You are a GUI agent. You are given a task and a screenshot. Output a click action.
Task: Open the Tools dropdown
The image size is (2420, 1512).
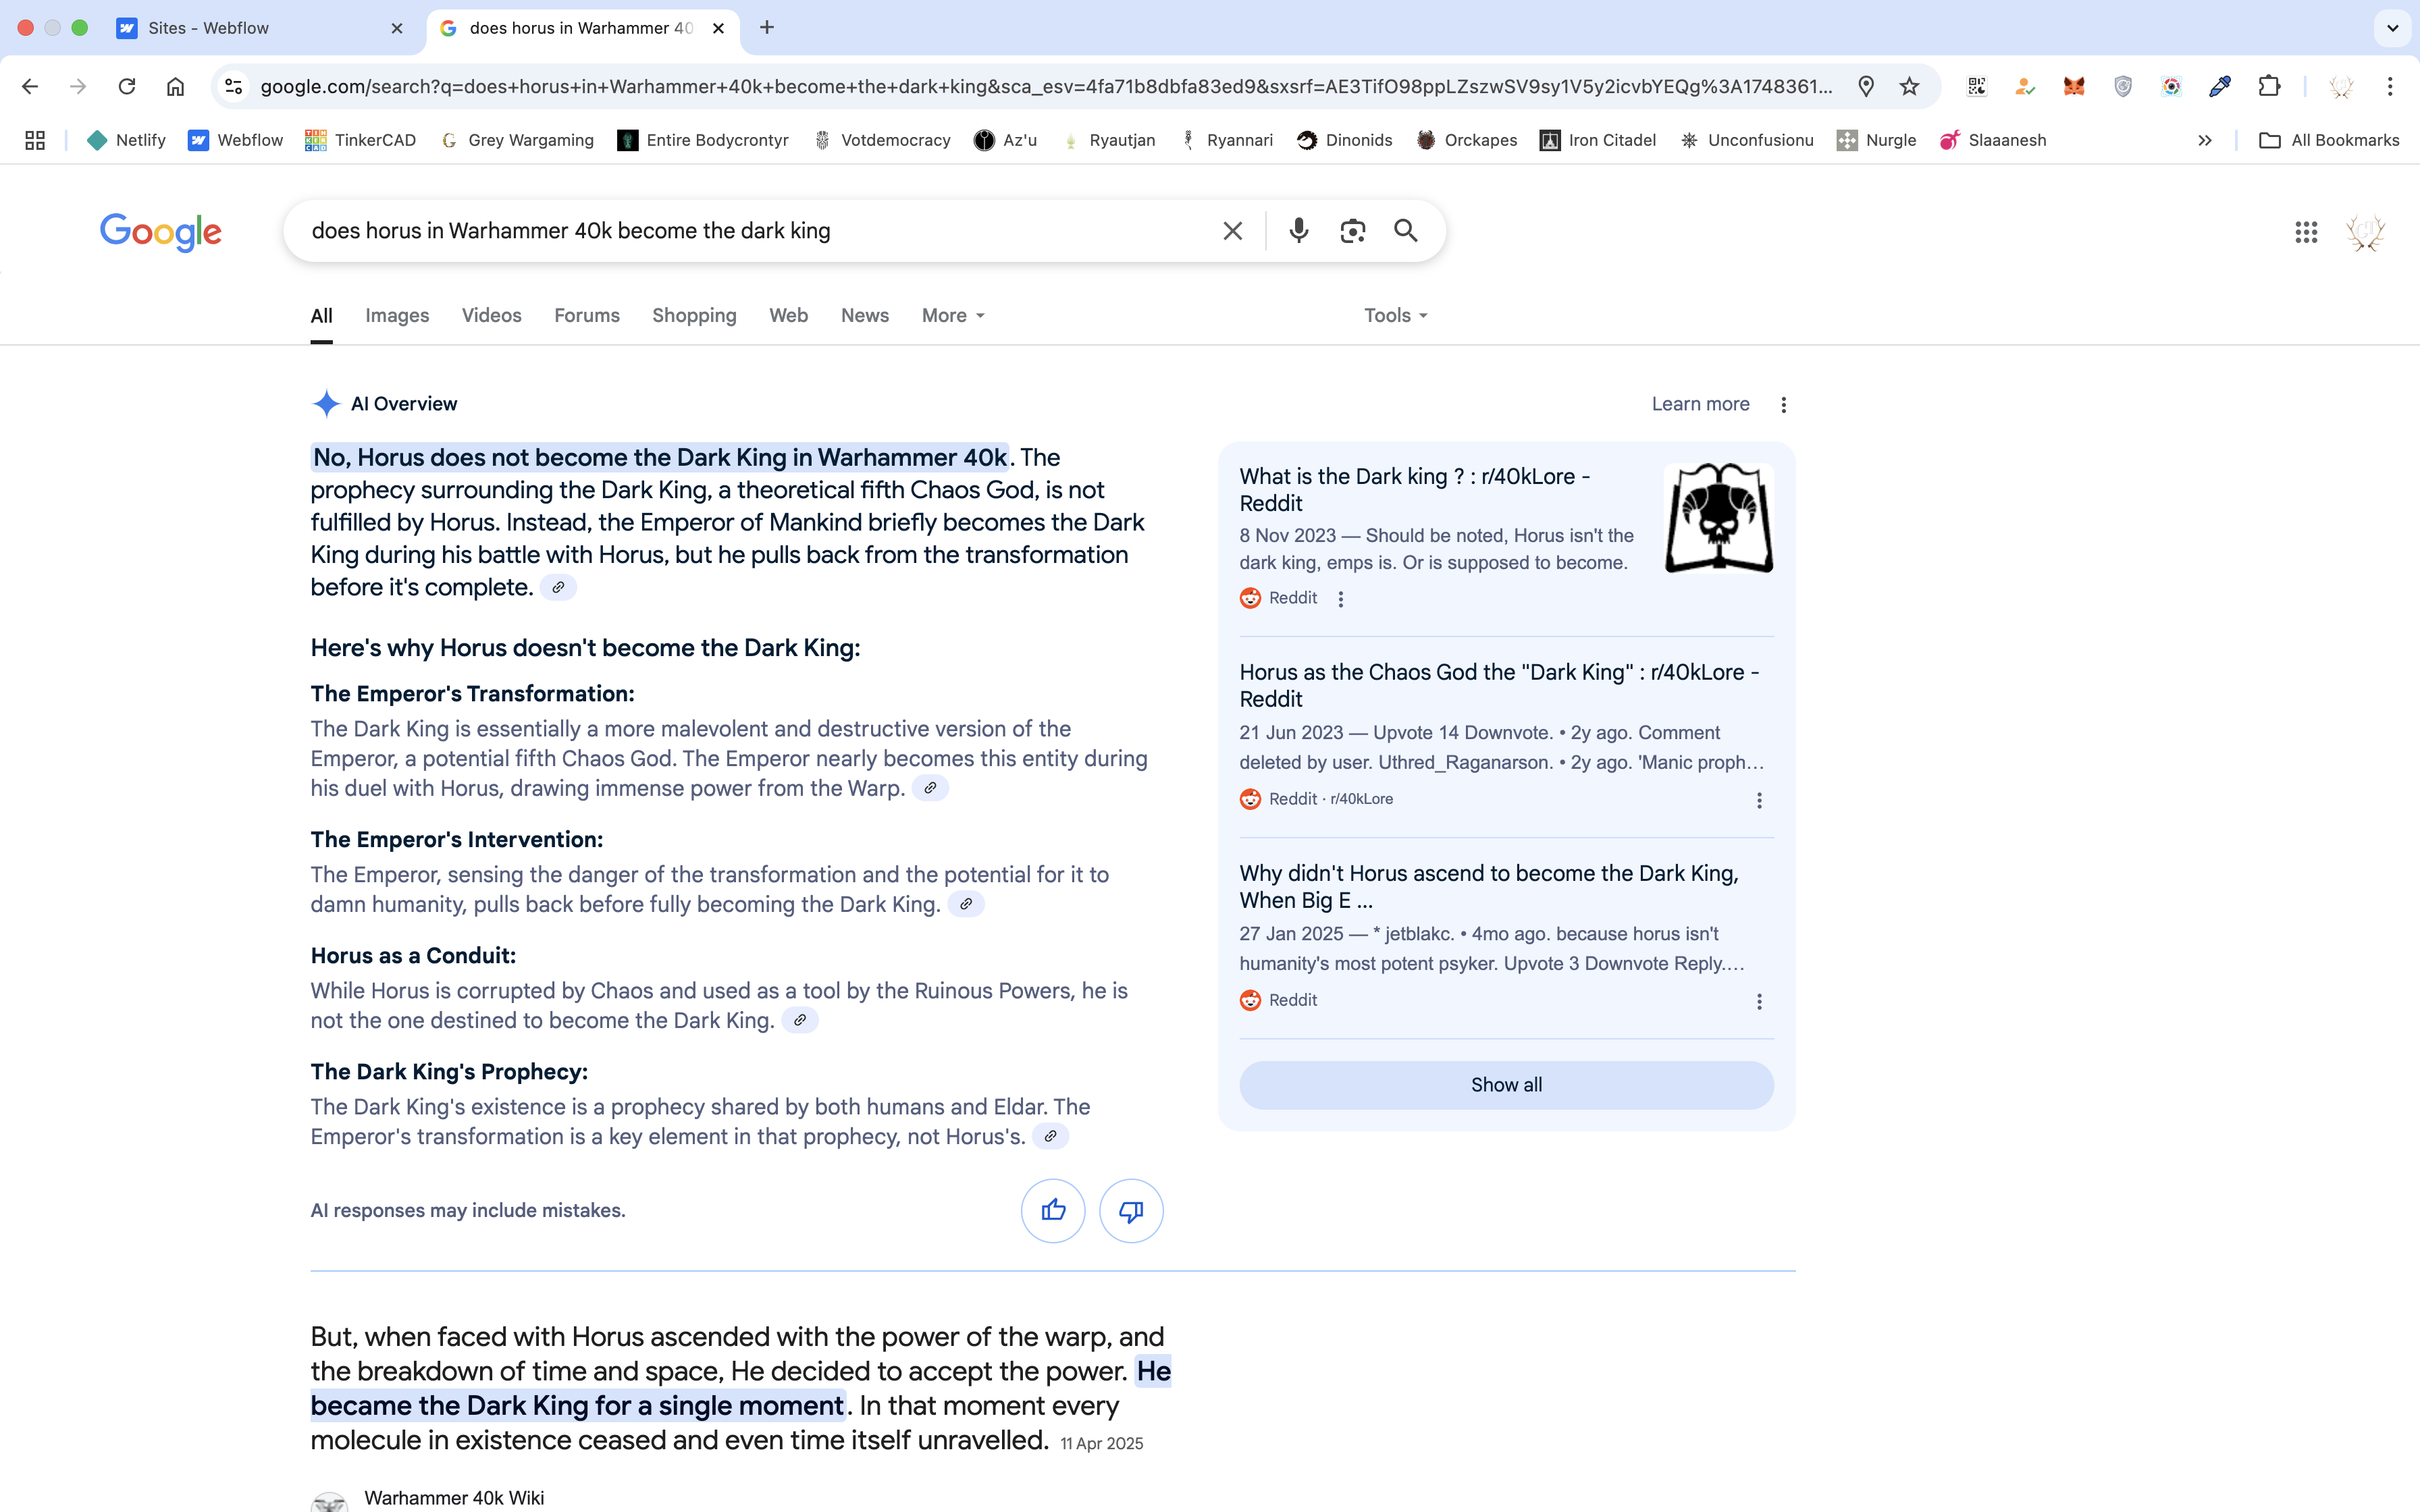point(1395,316)
